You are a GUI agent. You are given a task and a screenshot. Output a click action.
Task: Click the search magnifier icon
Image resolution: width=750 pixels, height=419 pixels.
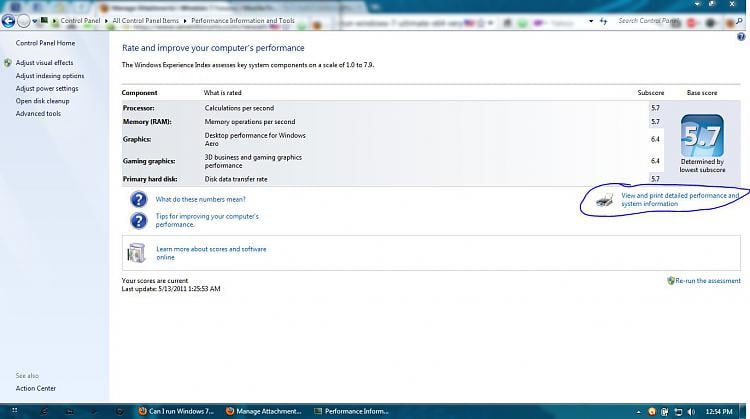739,21
